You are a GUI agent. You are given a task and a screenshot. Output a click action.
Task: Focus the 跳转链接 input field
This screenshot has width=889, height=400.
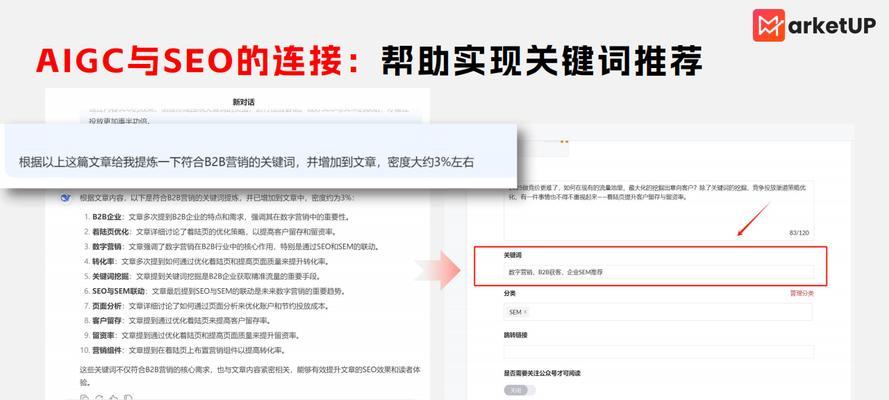tap(658, 352)
